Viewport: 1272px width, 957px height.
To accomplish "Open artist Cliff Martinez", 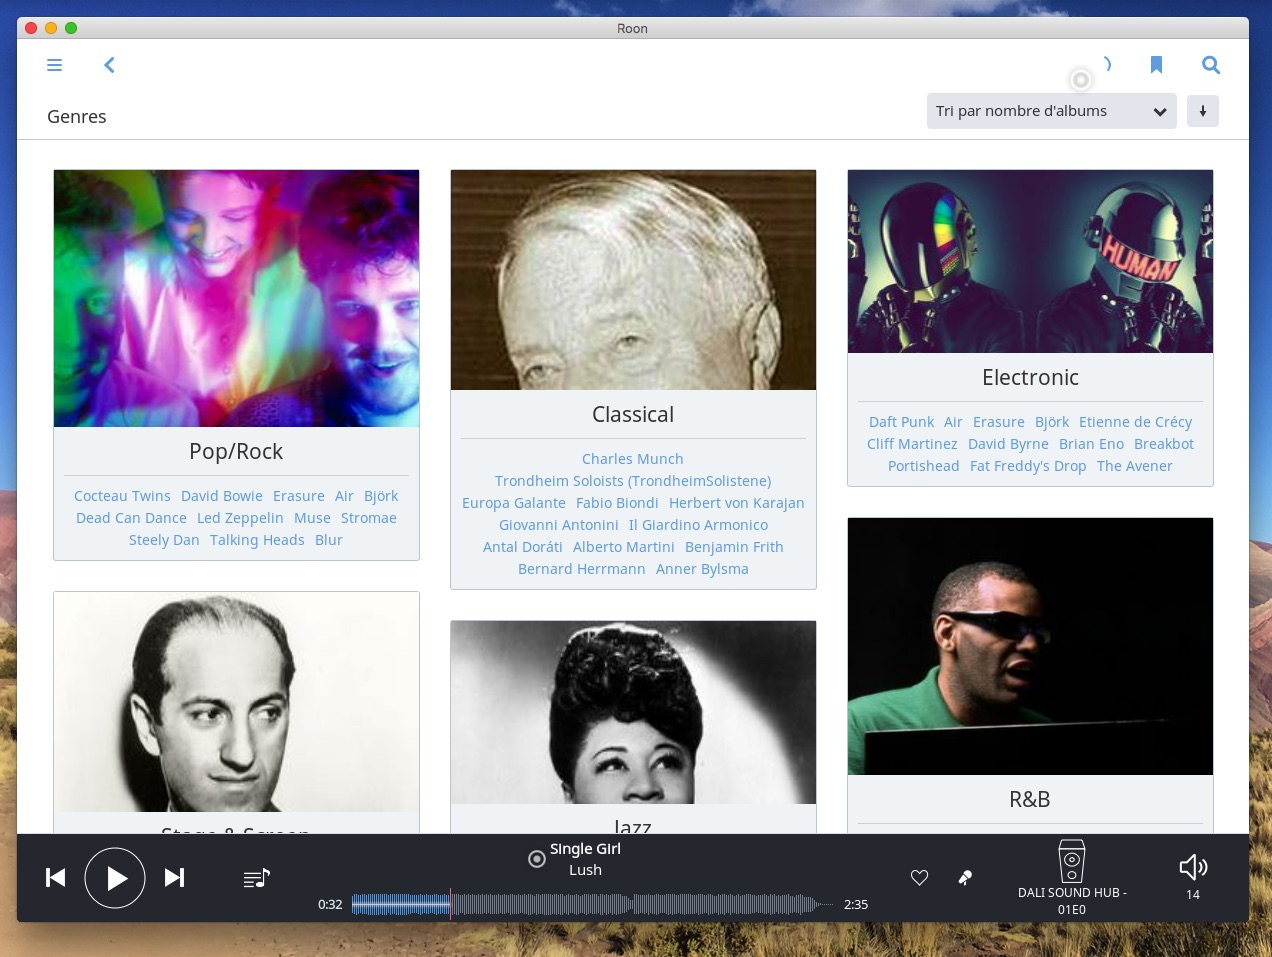I will (912, 444).
